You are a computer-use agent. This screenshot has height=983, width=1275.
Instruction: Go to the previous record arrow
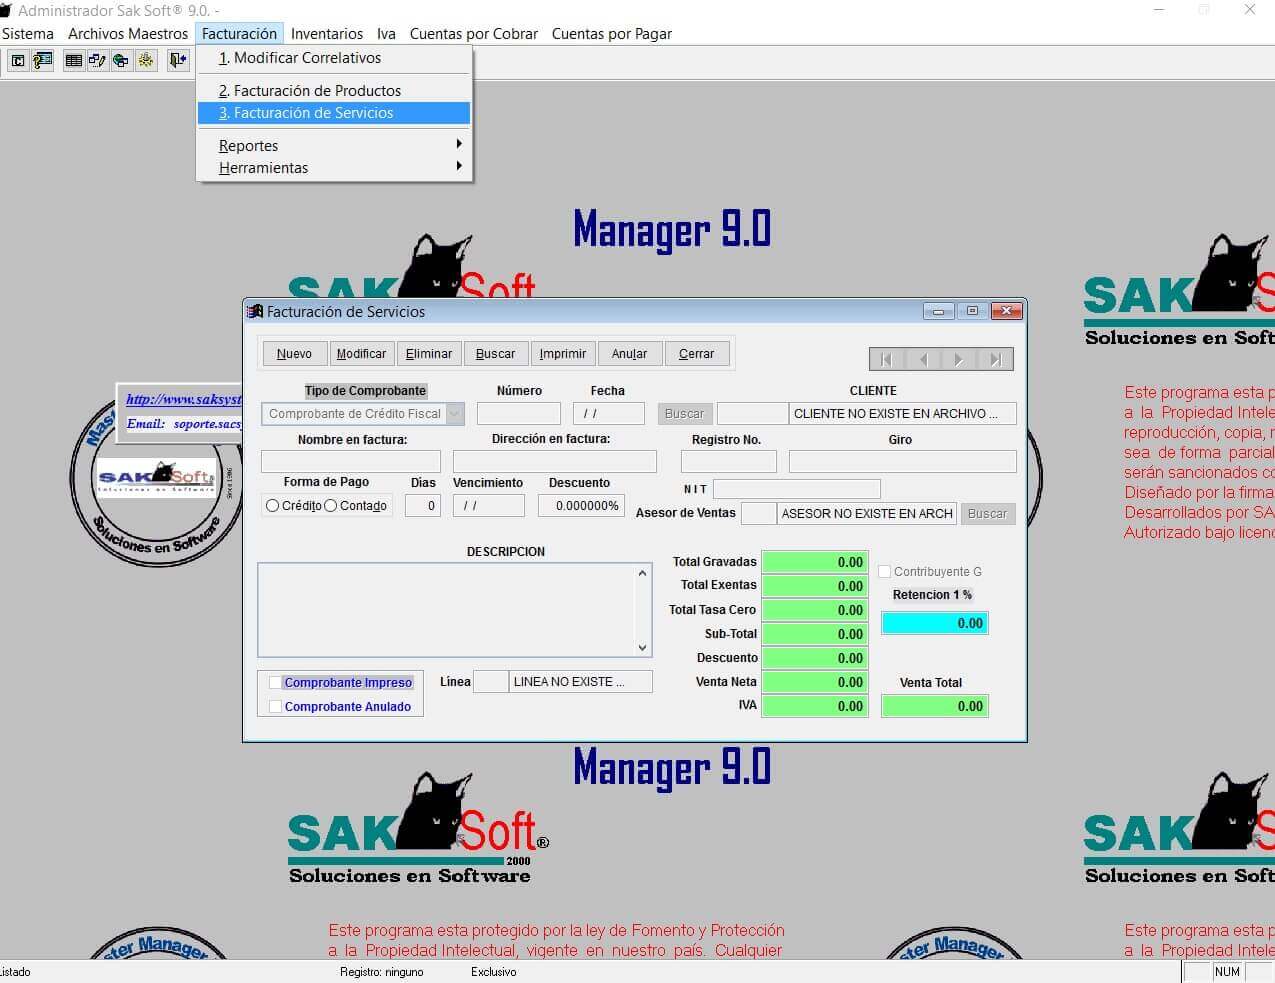click(x=923, y=359)
